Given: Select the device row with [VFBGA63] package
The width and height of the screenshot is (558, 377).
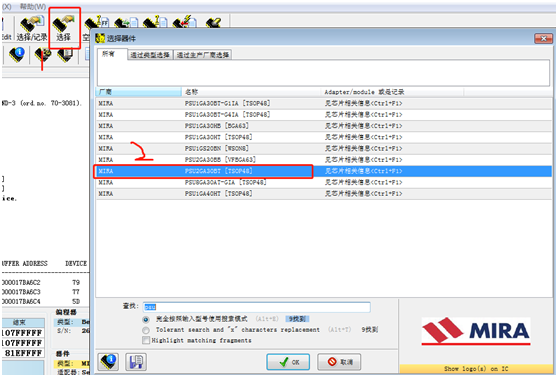Looking at the screenshot, I should click(x=324, y=160).
